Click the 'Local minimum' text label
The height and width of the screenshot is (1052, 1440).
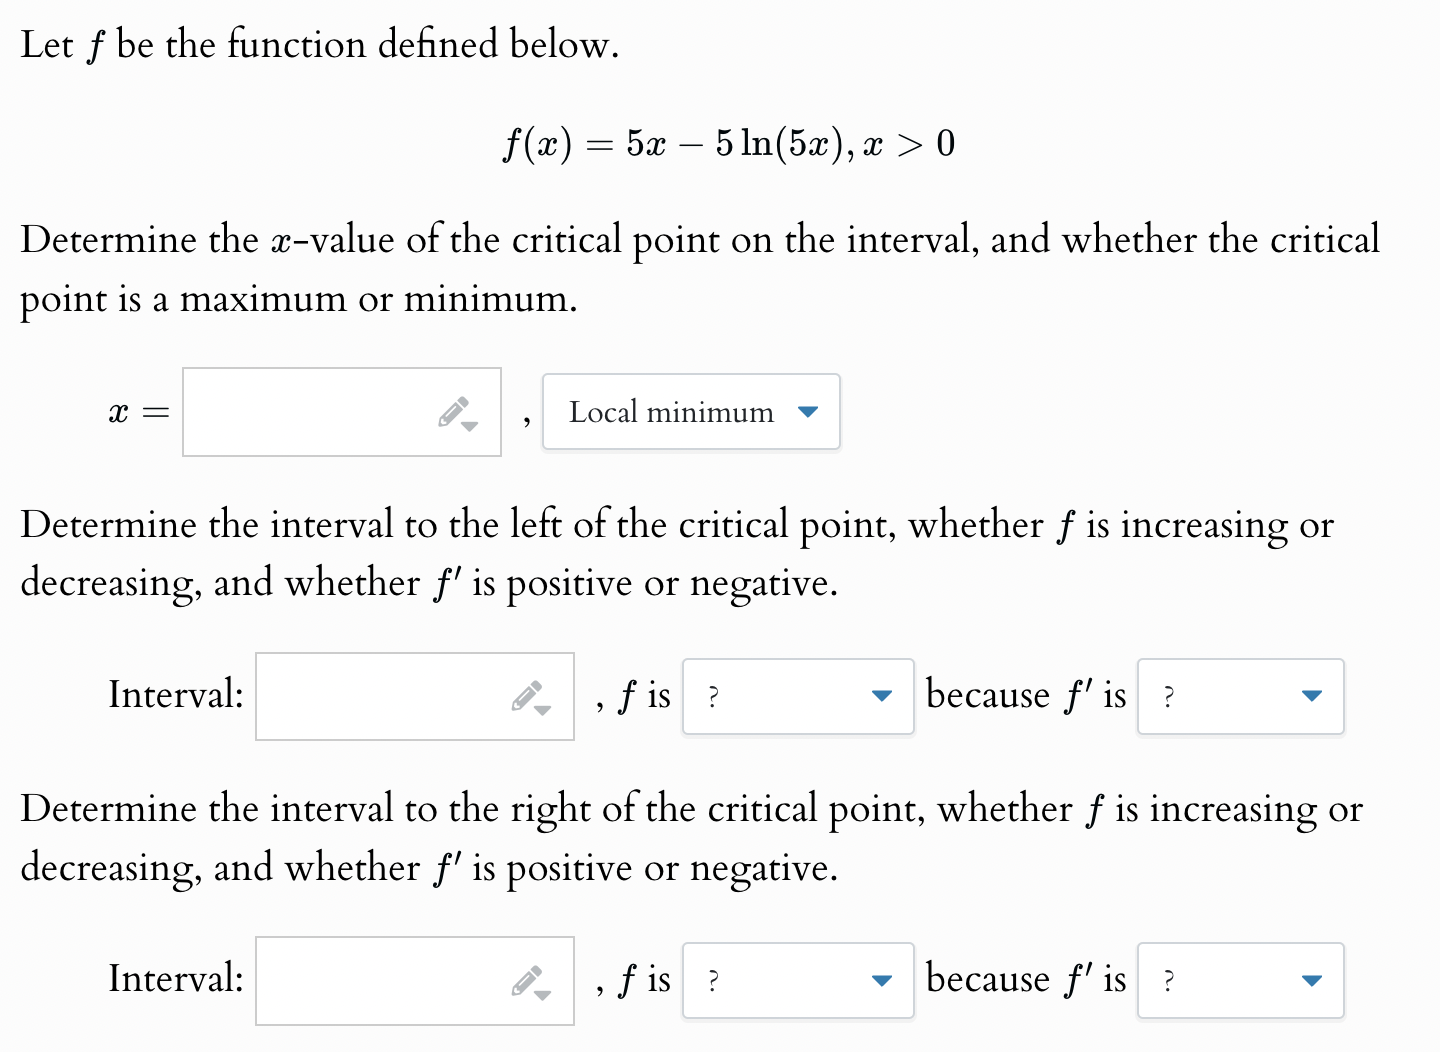pos(670,412)
